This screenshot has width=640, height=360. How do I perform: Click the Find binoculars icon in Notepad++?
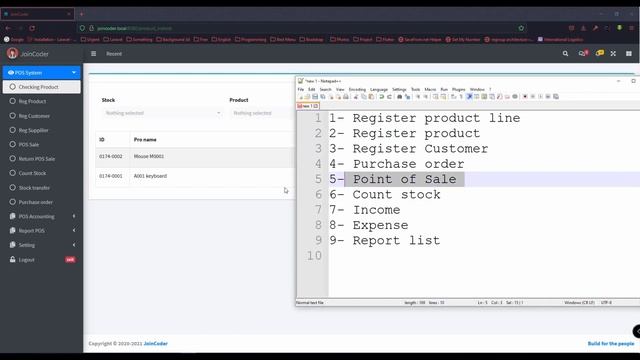400,97
